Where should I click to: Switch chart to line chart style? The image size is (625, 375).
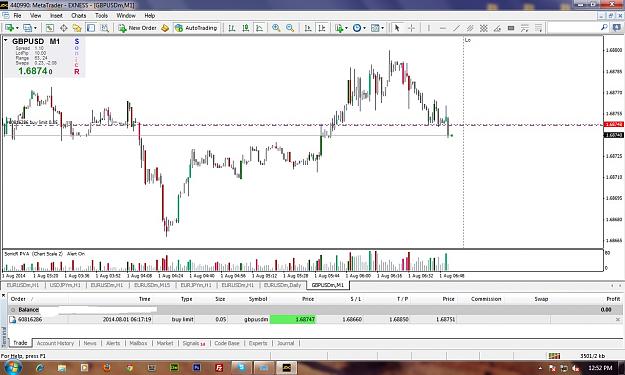259,28
